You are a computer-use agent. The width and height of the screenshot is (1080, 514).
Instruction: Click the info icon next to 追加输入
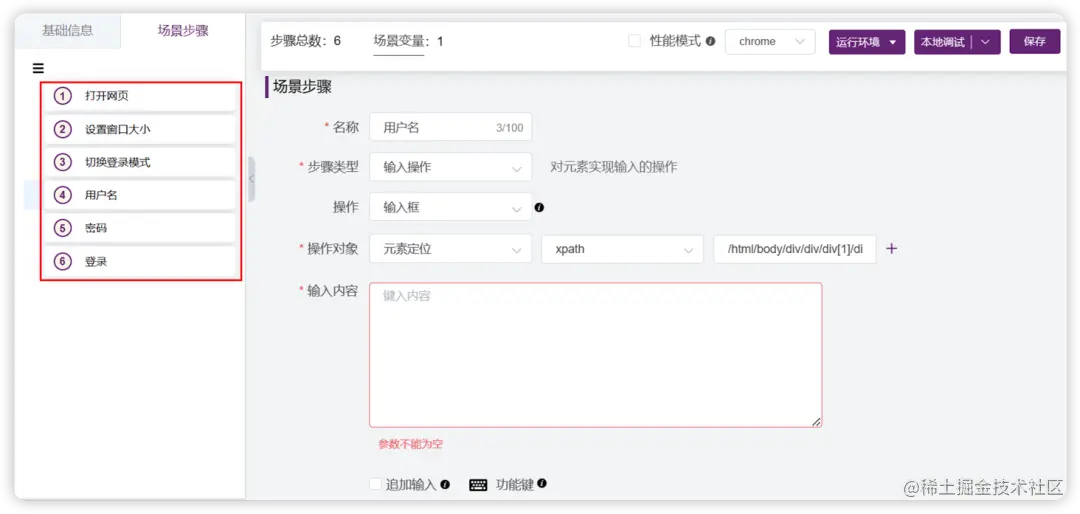pos(445,484)
